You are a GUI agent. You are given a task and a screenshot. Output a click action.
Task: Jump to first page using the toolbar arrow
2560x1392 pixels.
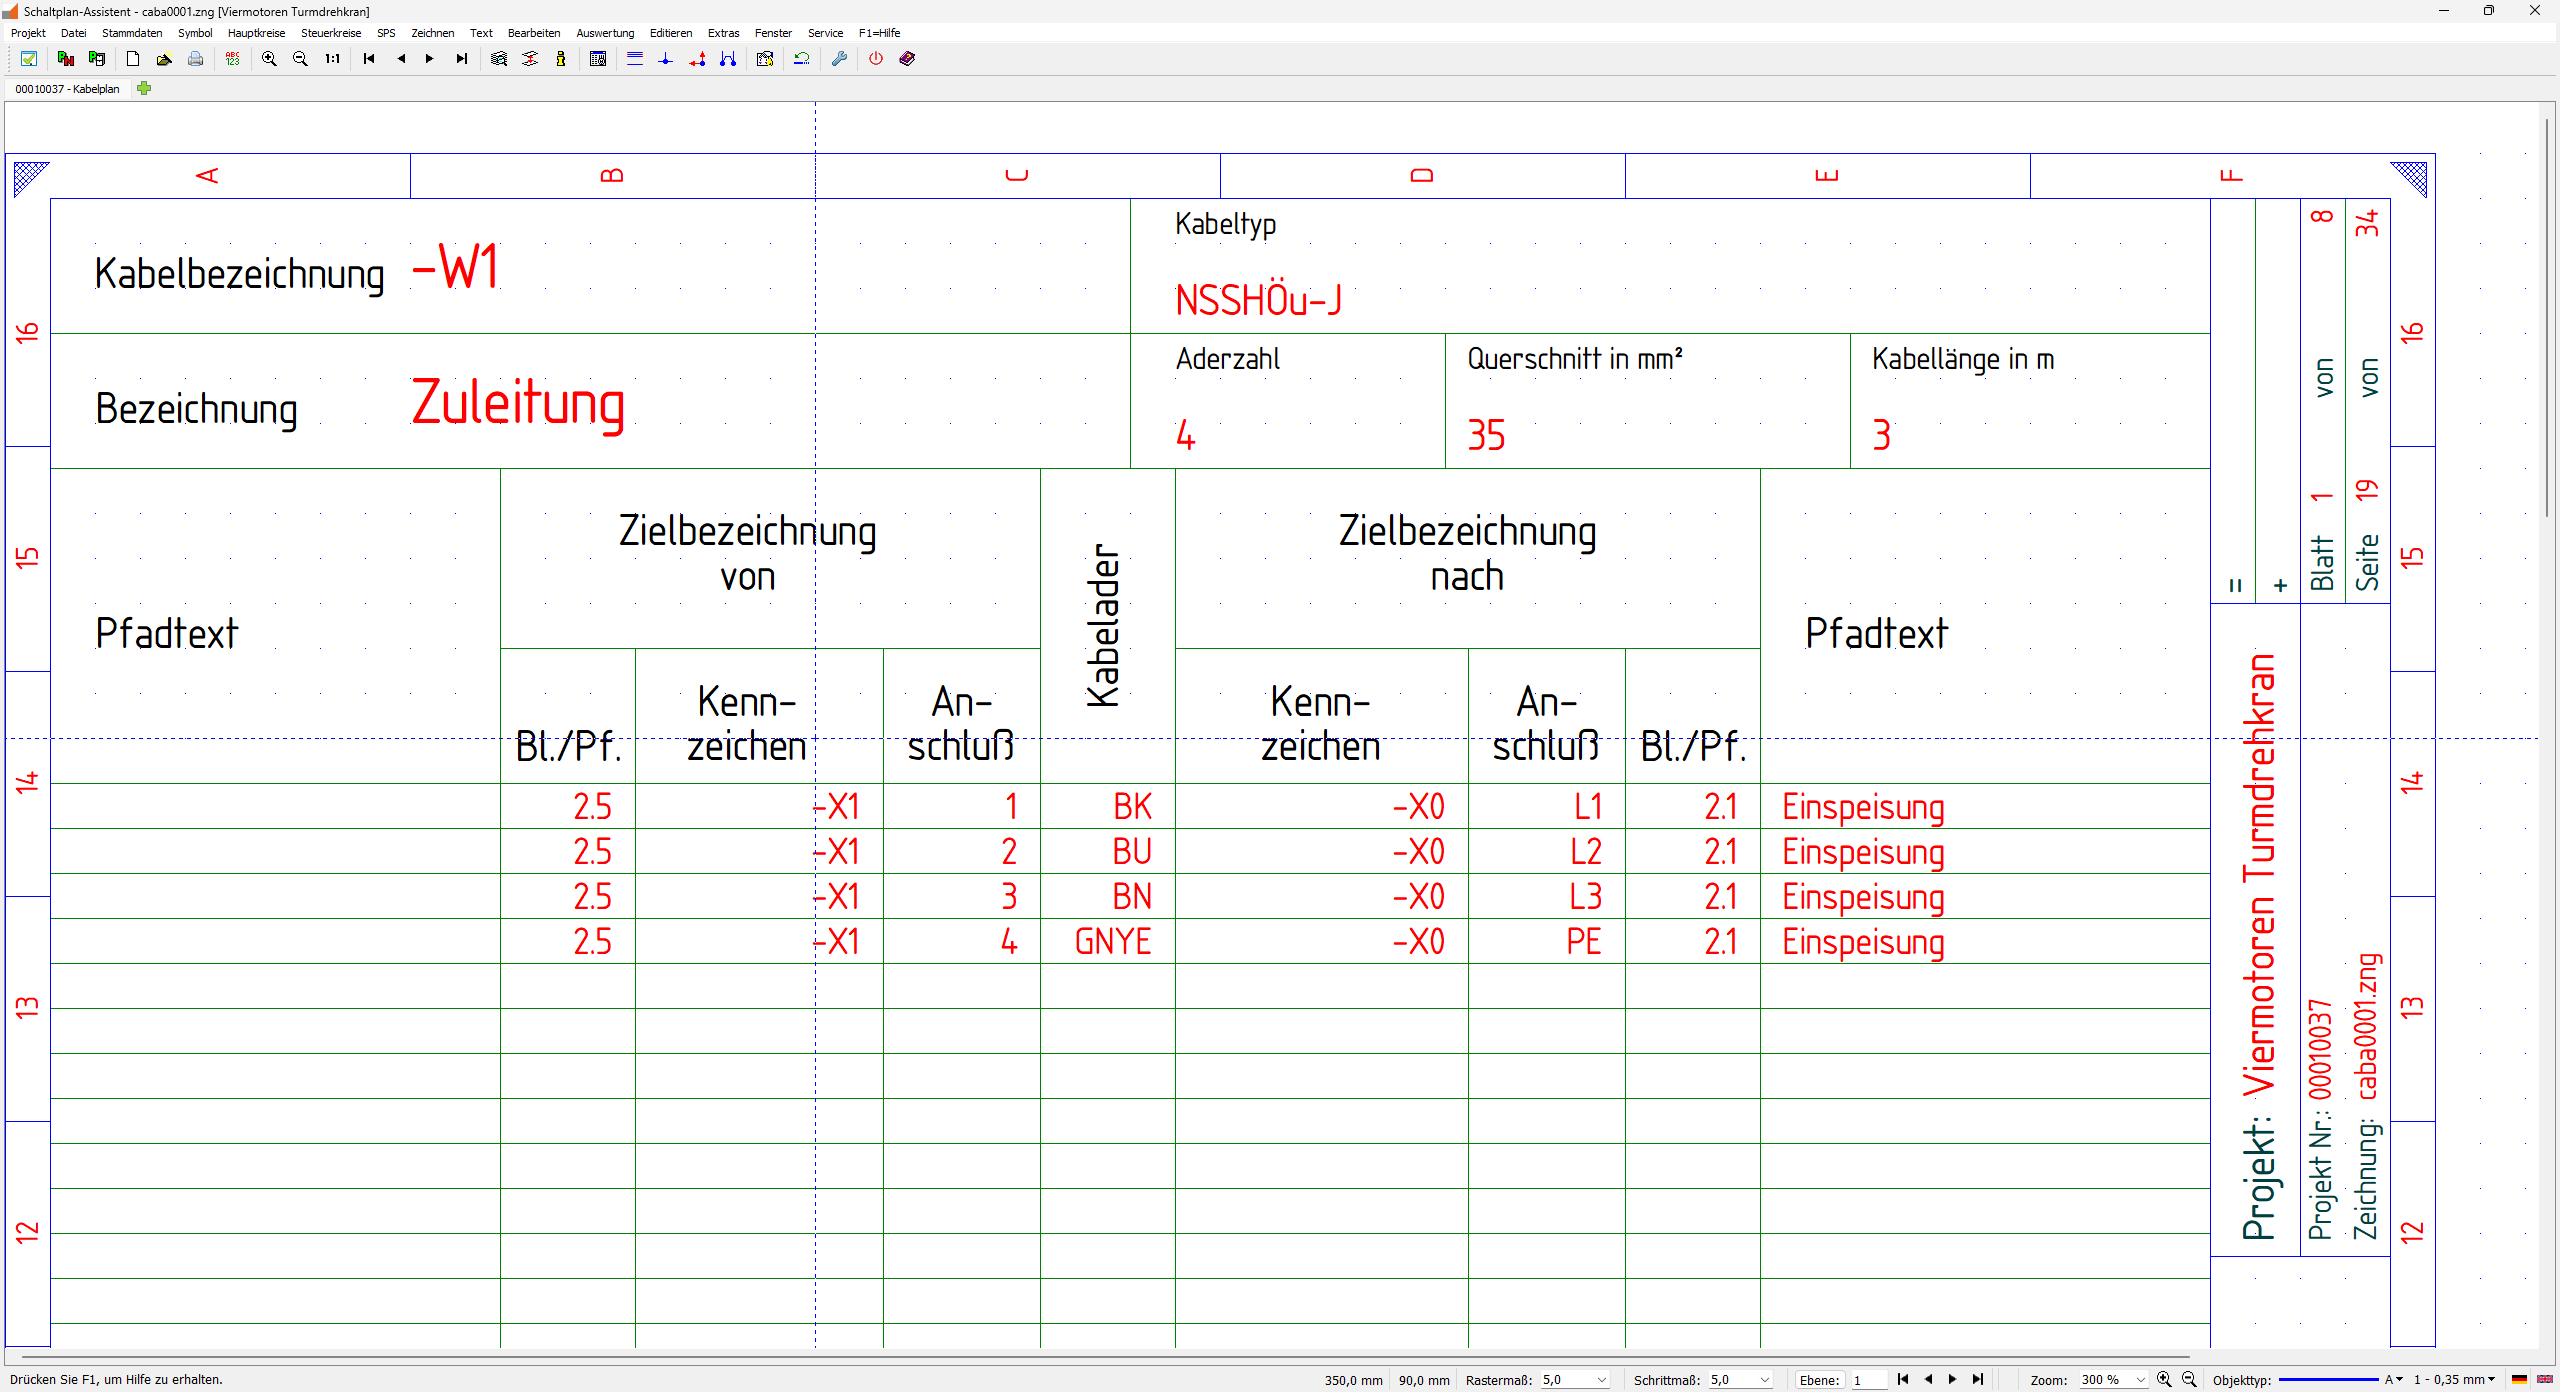369,59
